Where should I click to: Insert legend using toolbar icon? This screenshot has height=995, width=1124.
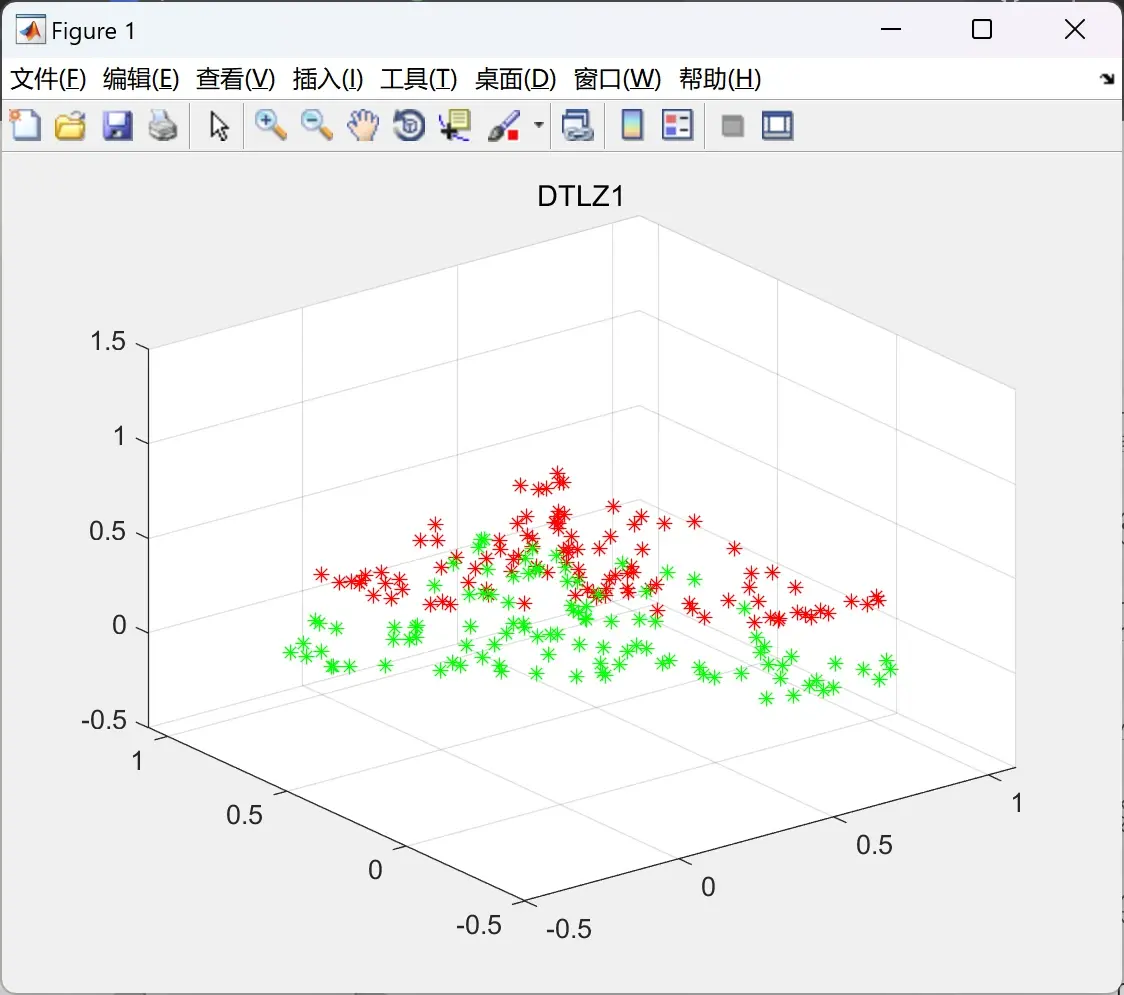678,125
